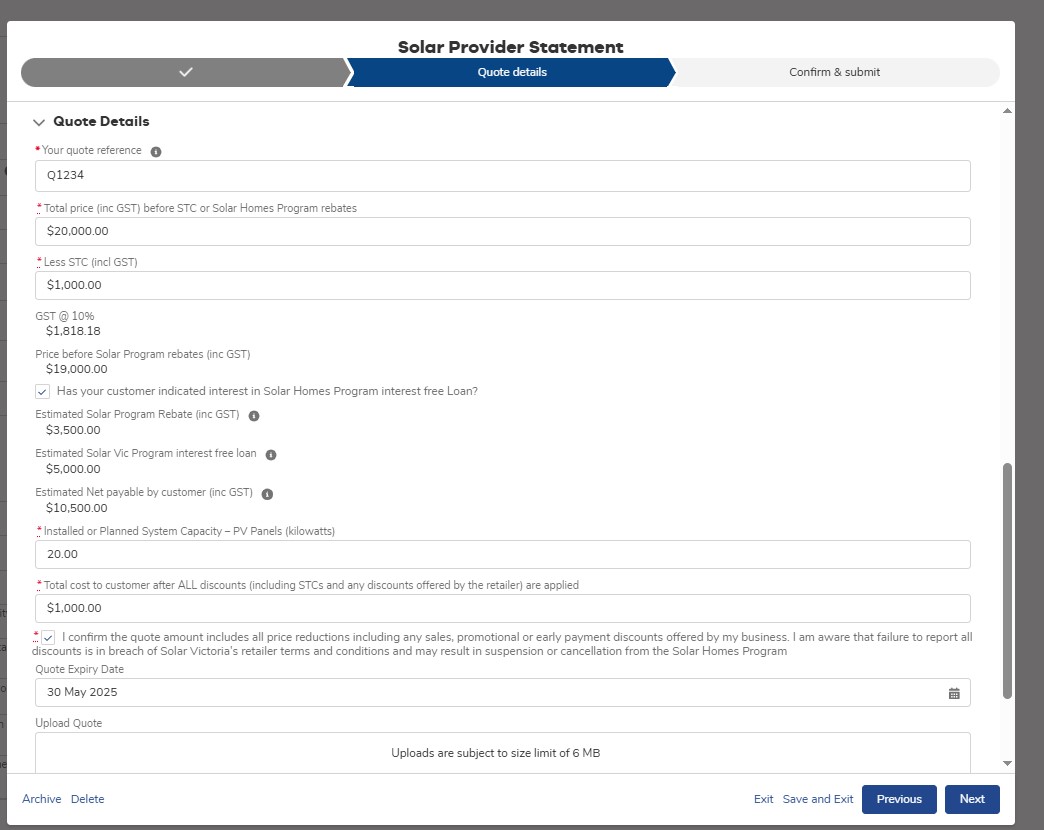Viewport: 1044px width, 830px height.
Task: Select the loan value $5,000.00
Action: [x=73, y=469]
